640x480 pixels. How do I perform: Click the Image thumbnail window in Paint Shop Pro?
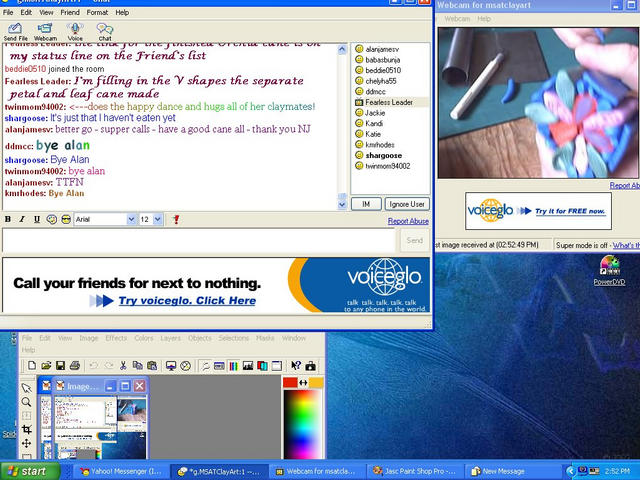tap(100, 418)
